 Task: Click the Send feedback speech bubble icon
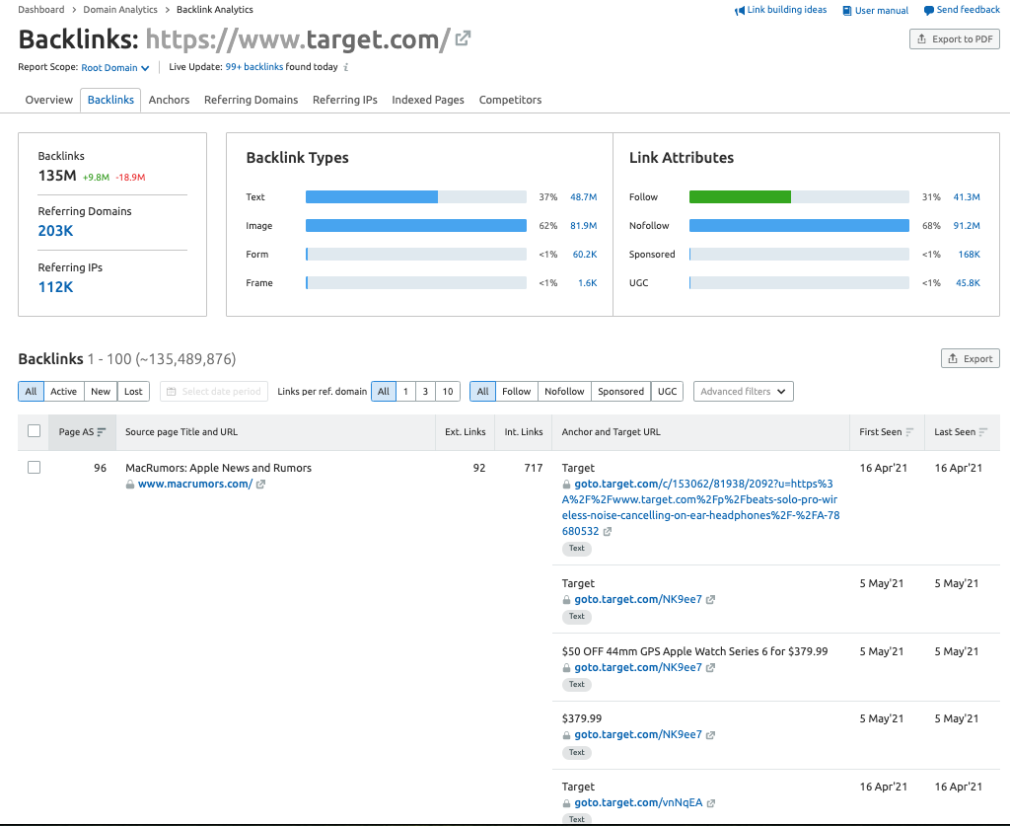coord(929,10)
